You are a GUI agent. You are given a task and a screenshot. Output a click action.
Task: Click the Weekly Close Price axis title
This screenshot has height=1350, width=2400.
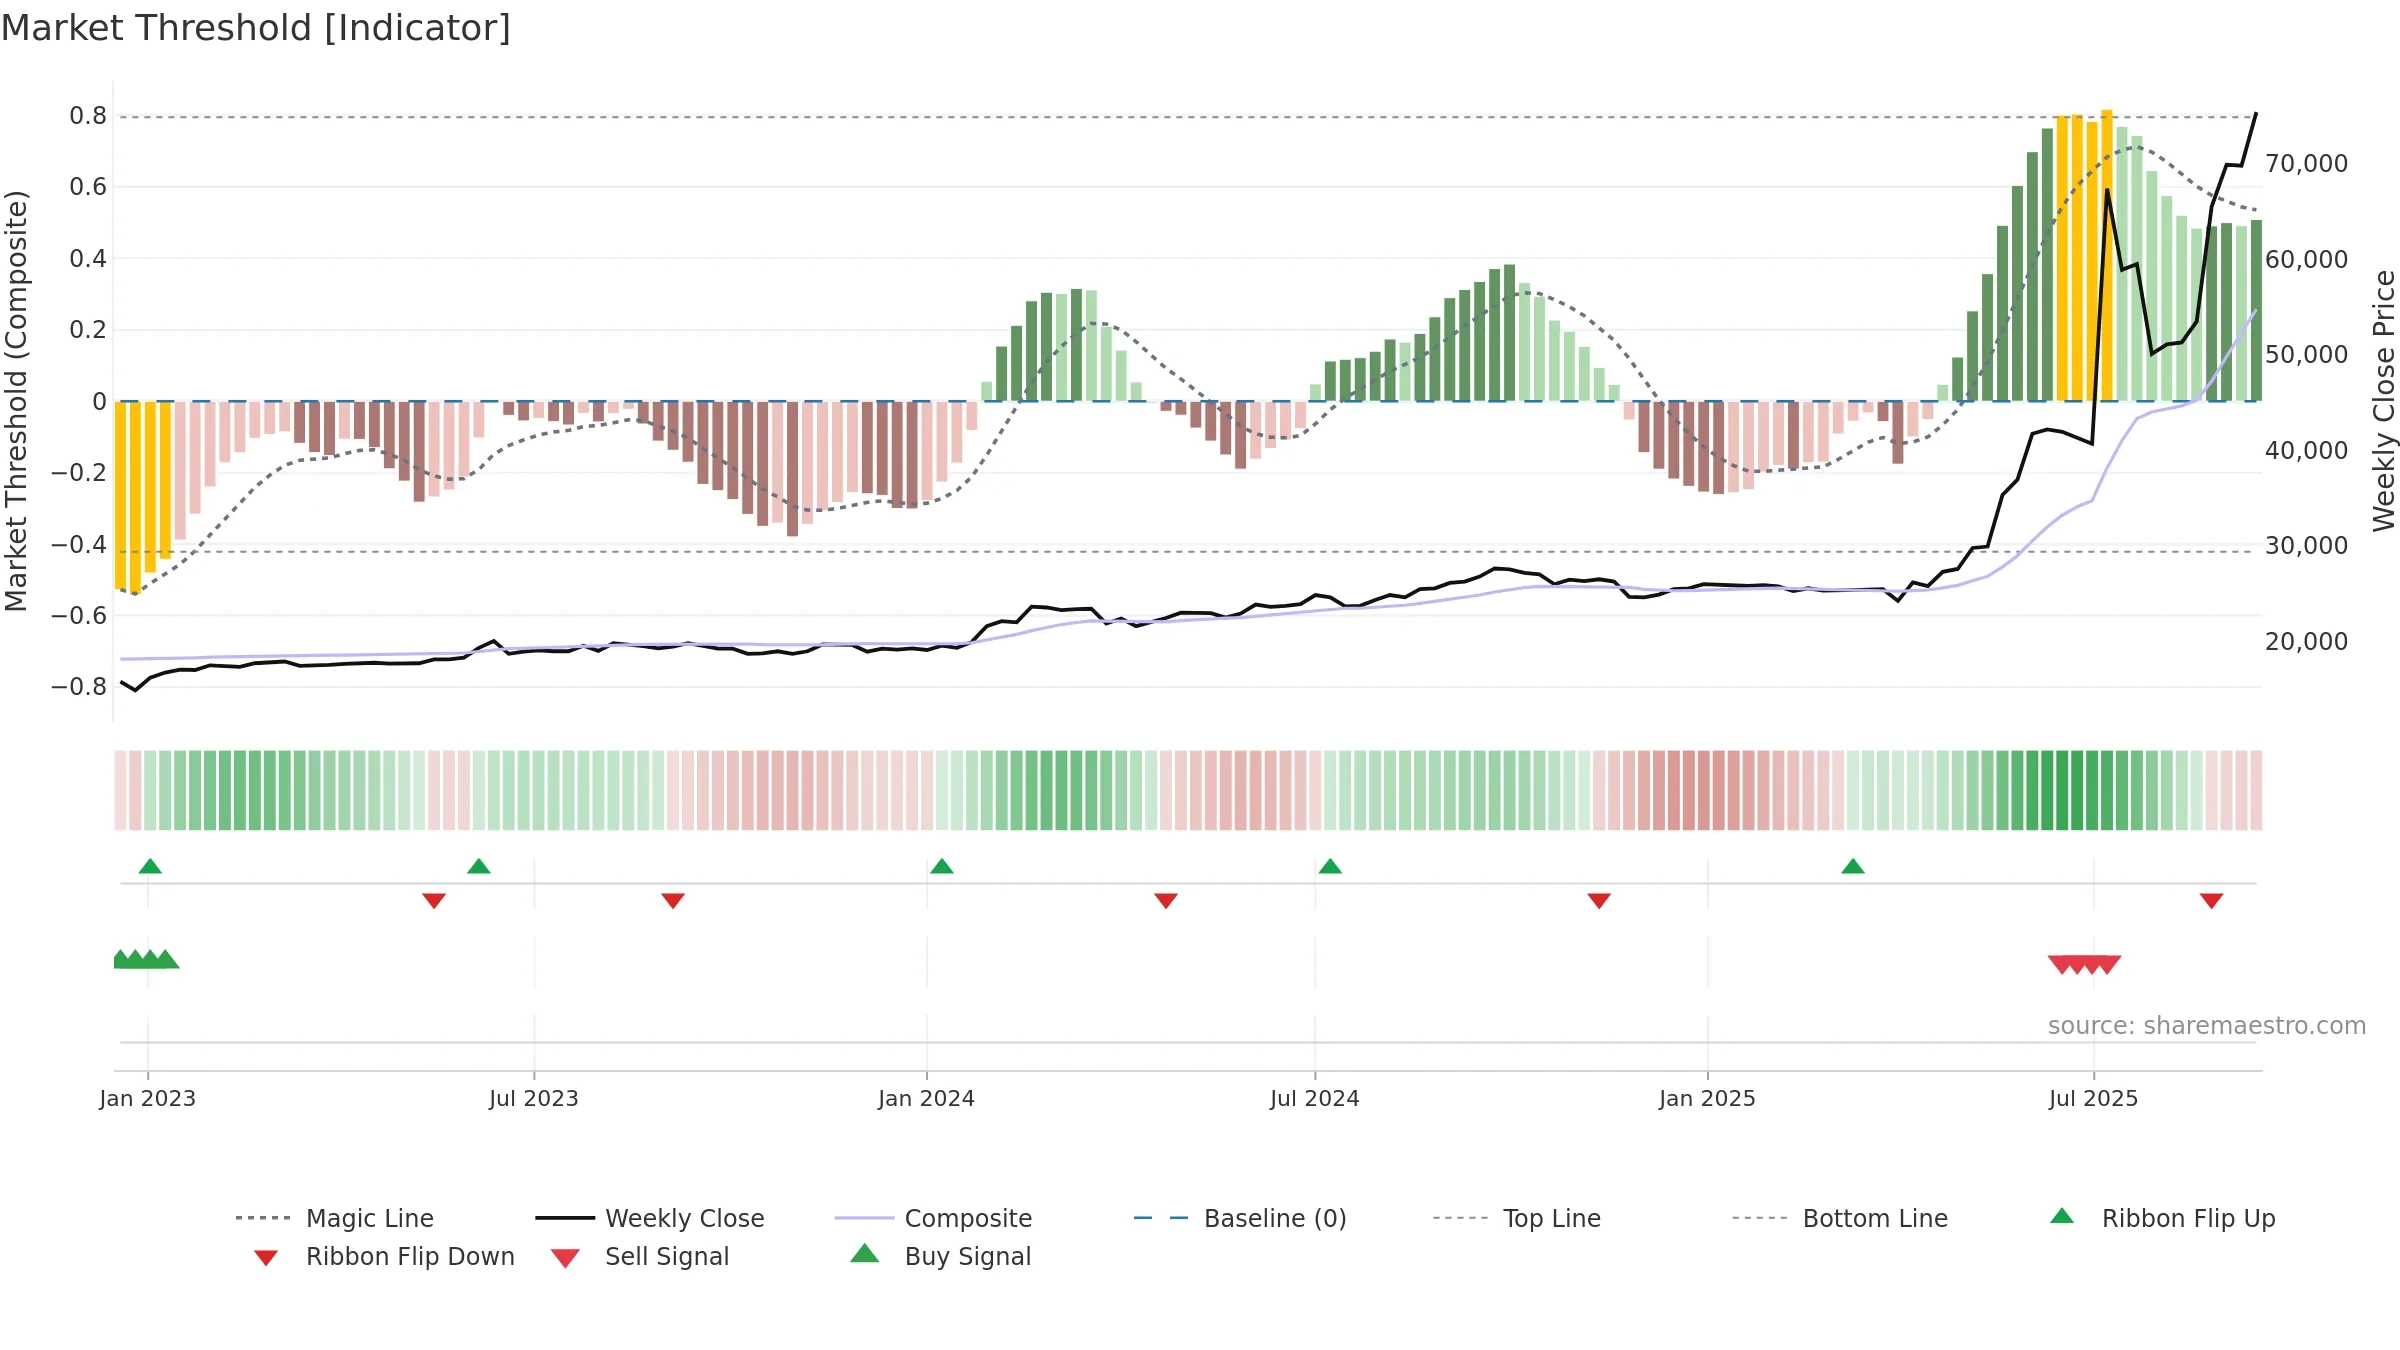[2384, 401]
